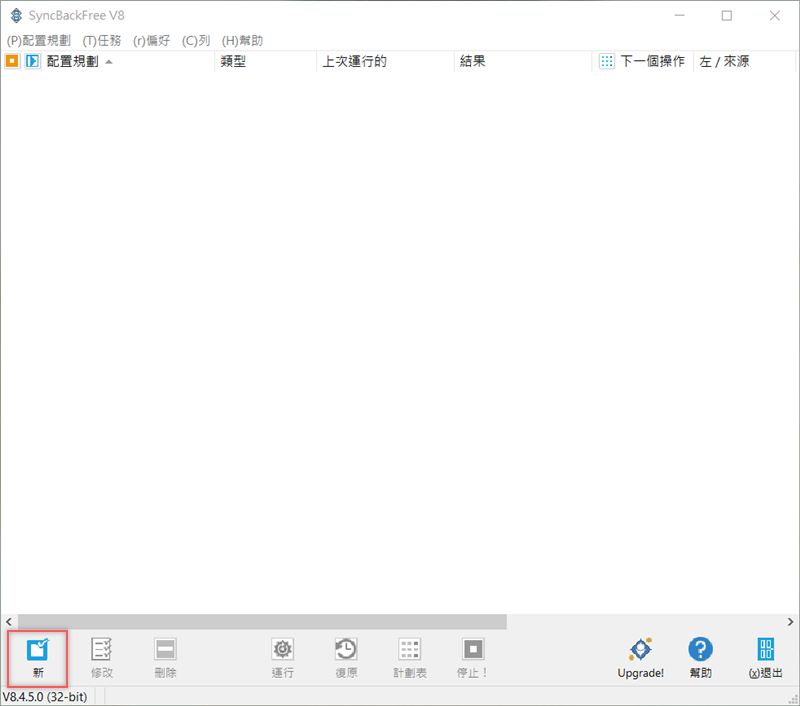
Task: Click the orange square header icon
Action: click(12, 61)
